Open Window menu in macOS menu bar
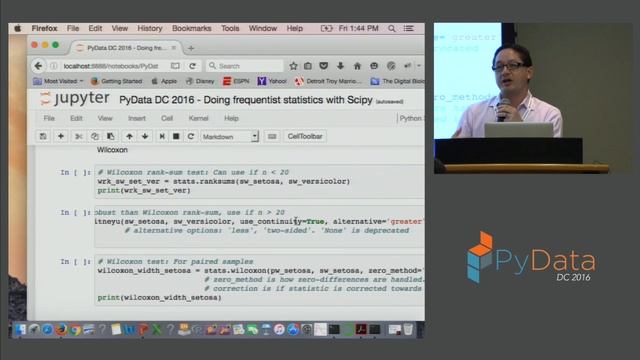The image size is (640, 360). coord(263,28)
